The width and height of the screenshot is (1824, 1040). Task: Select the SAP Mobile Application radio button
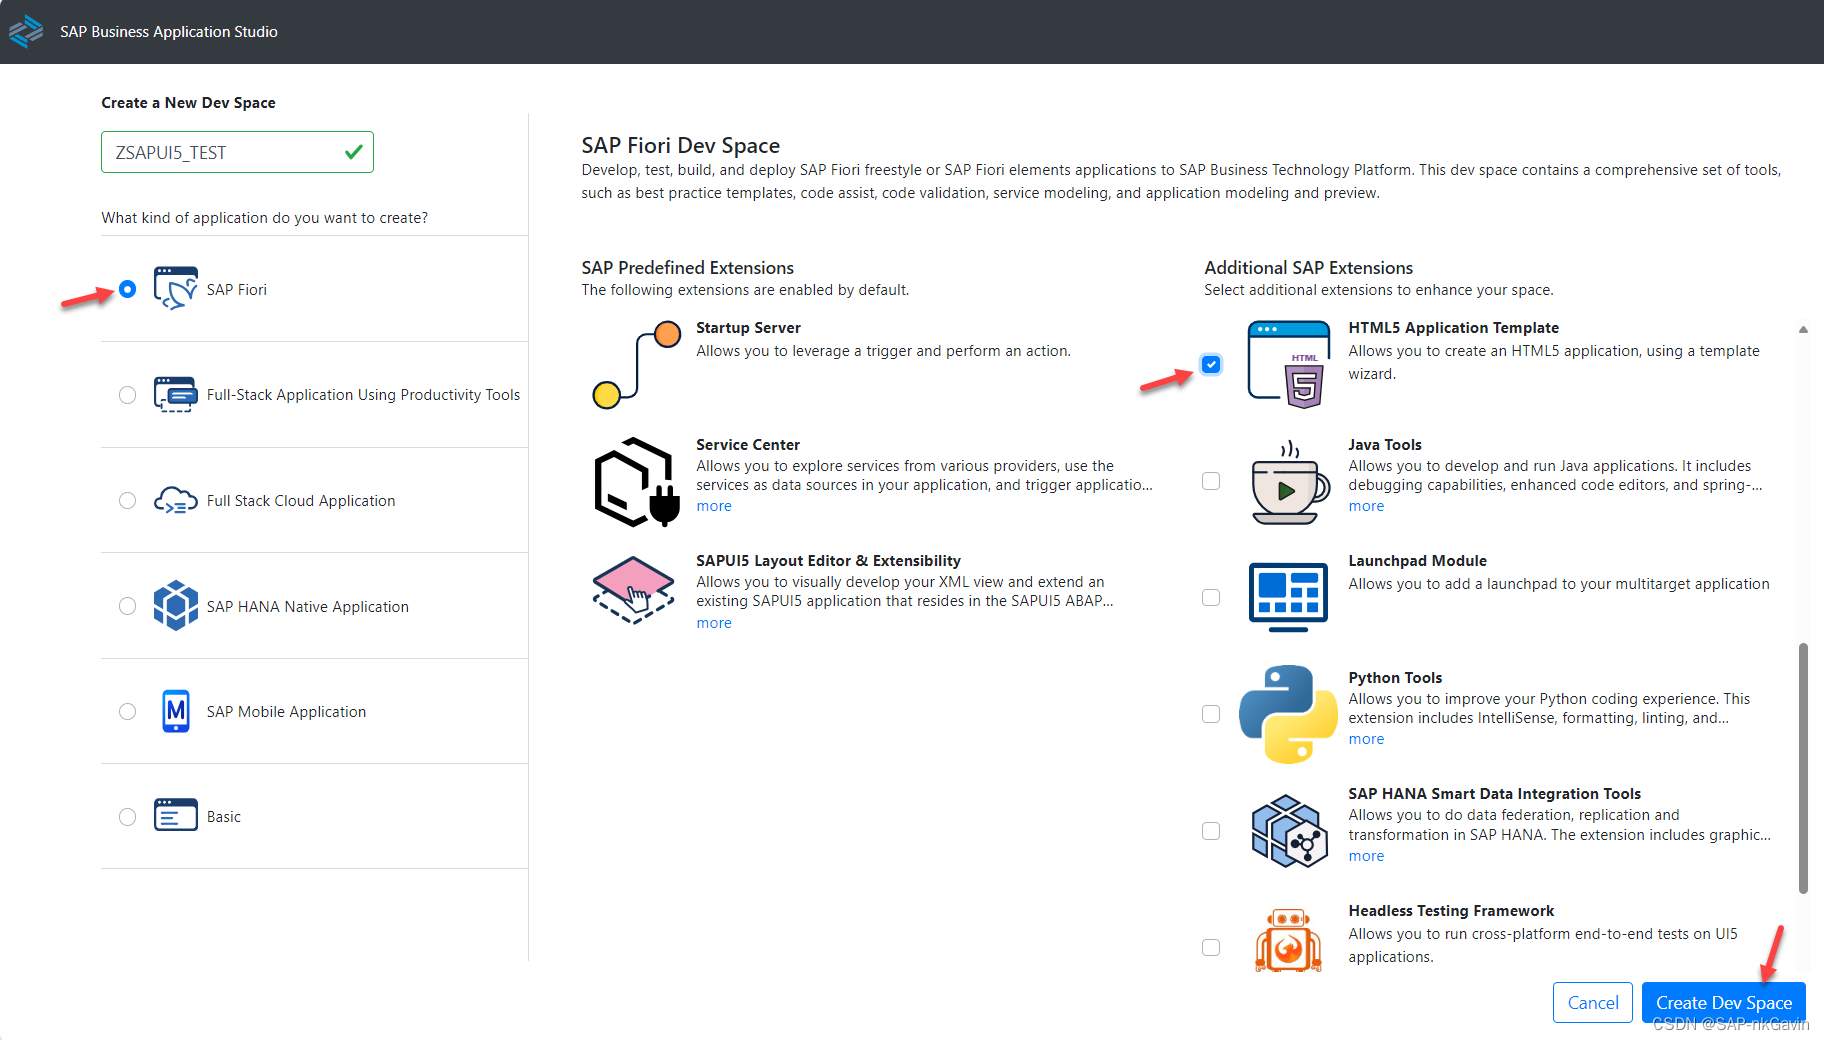click(x=127, y=711)
